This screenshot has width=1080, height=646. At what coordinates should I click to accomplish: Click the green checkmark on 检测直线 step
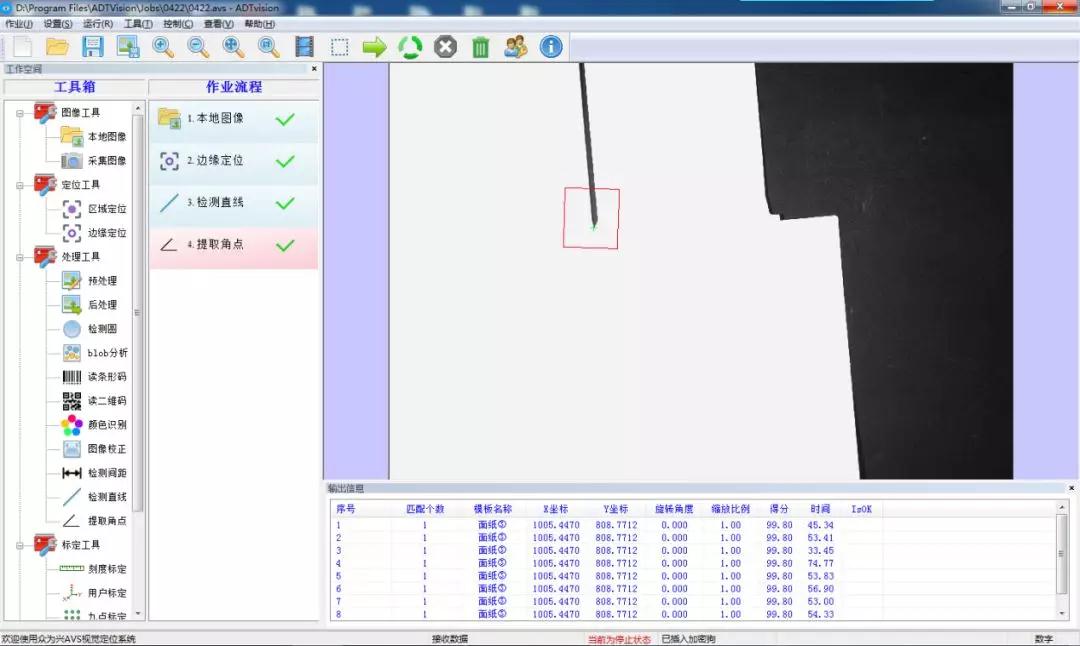point(285,203)
